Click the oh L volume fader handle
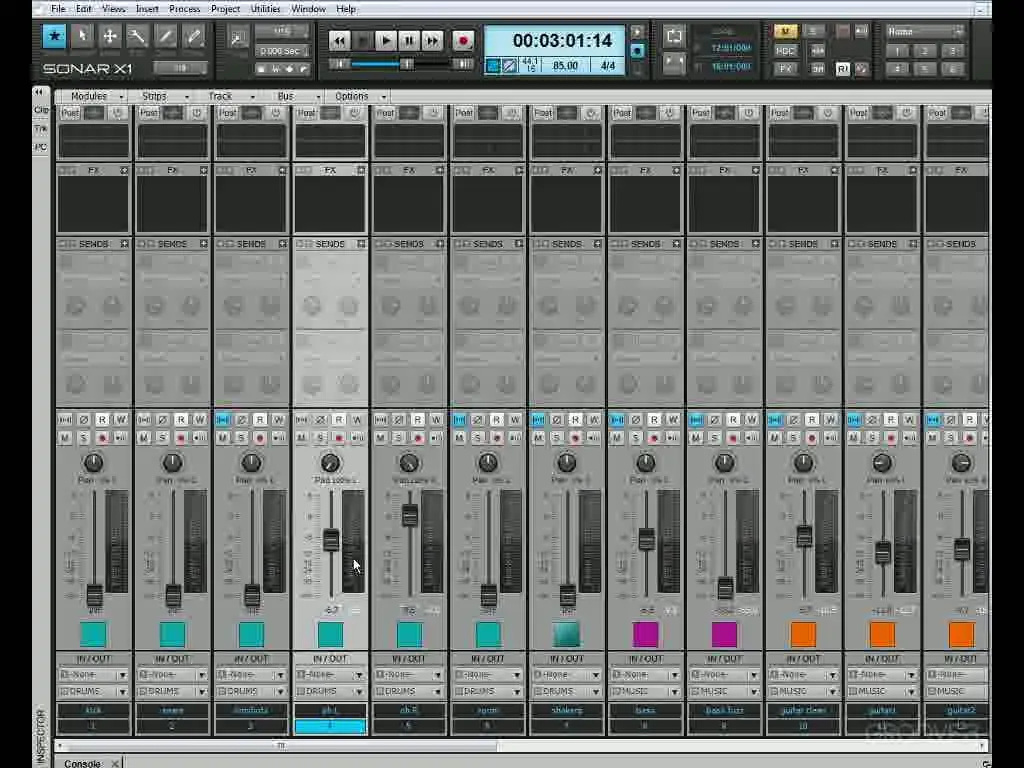The image size is (1024, 768). pos(331,540)
